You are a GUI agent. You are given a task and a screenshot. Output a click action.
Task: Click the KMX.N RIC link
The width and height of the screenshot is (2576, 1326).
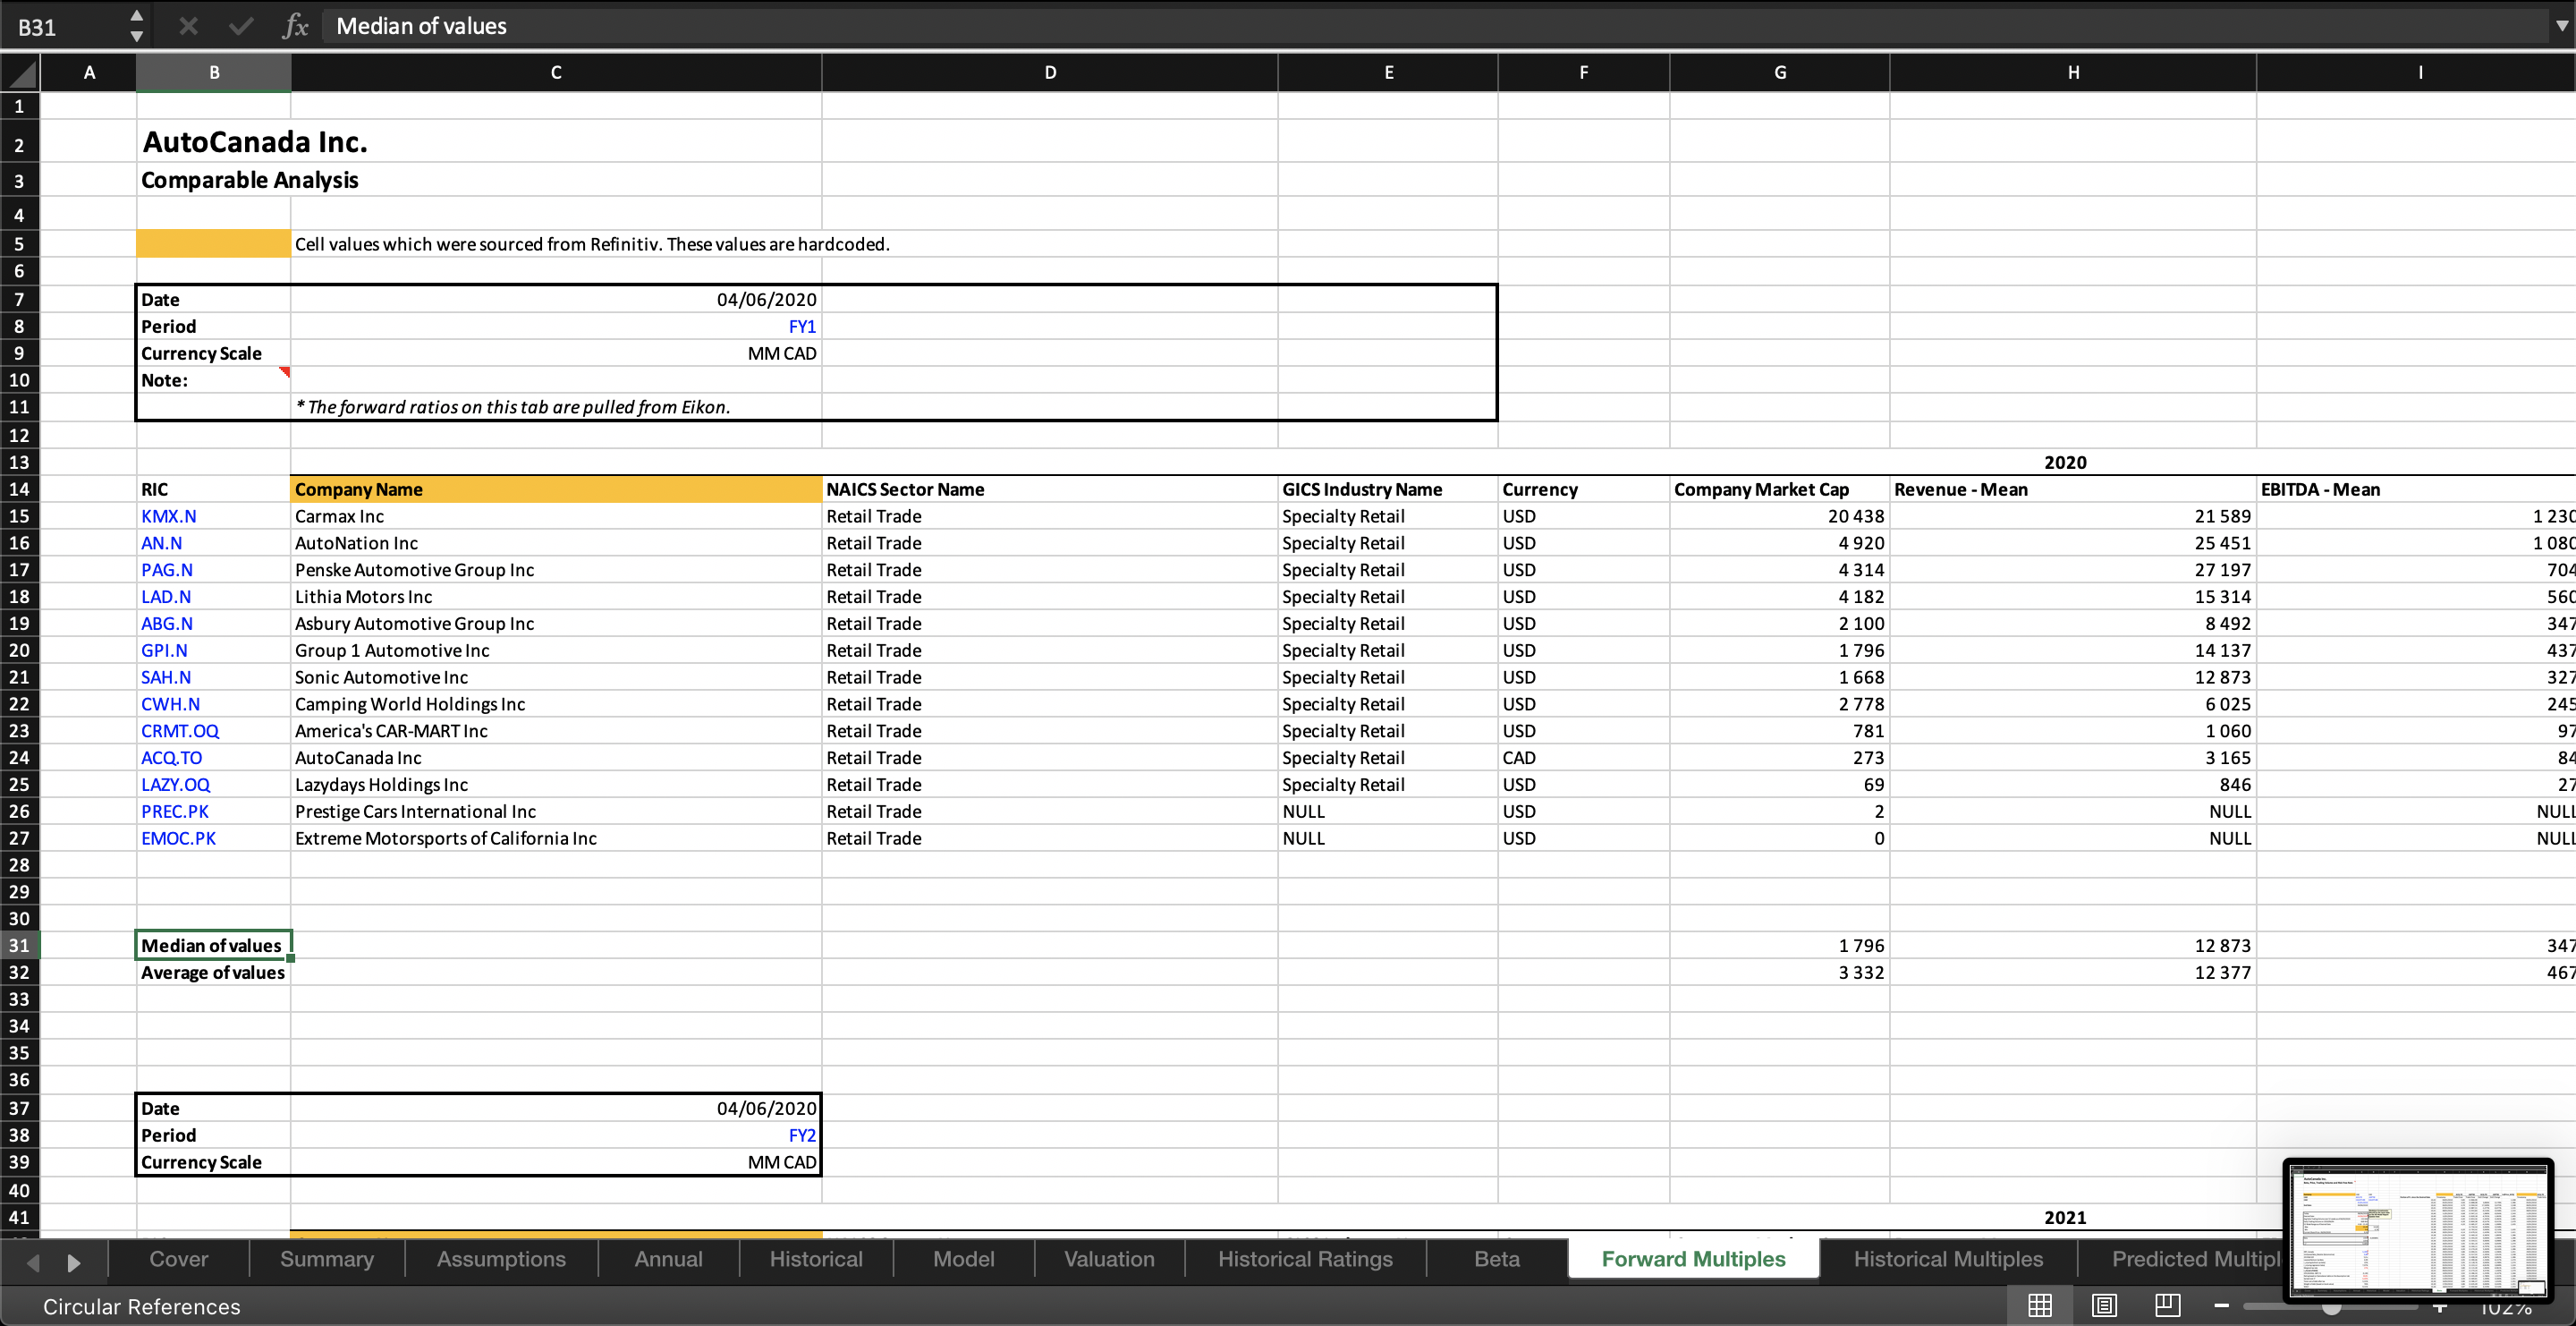pyautogui.click(x=168, y=516)
